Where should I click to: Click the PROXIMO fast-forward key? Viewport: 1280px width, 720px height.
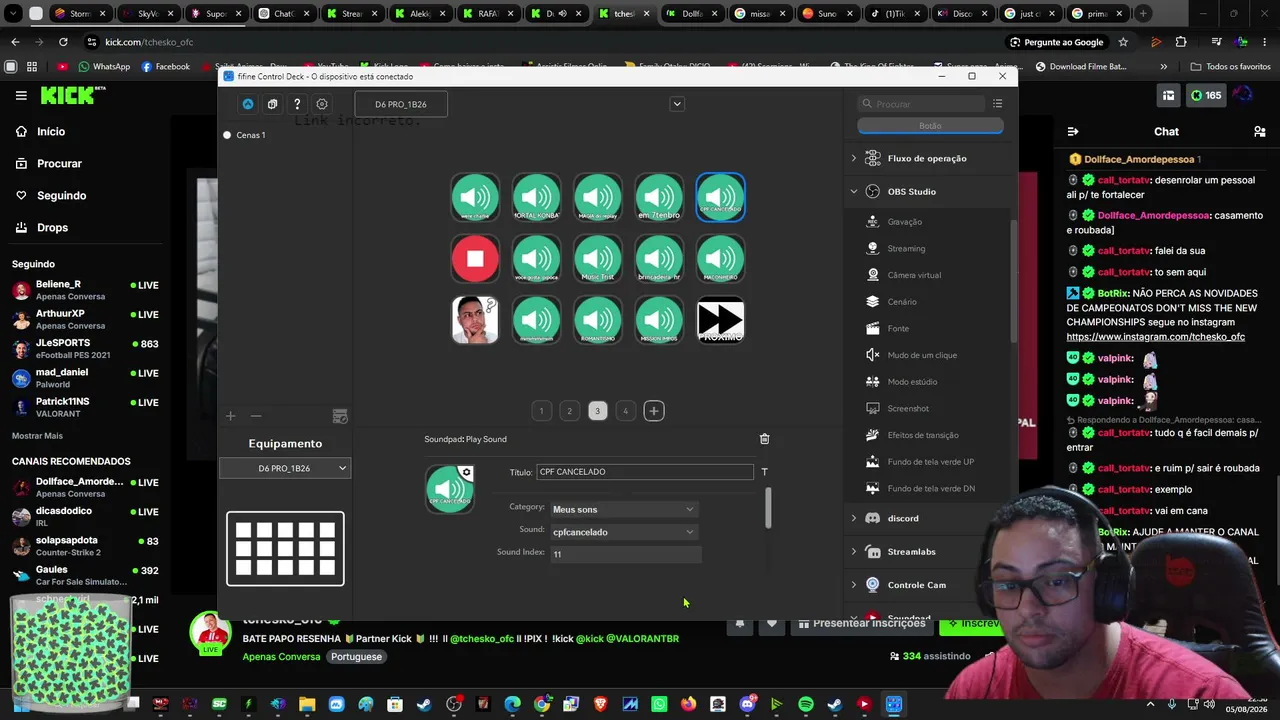[x=720, y=320]
